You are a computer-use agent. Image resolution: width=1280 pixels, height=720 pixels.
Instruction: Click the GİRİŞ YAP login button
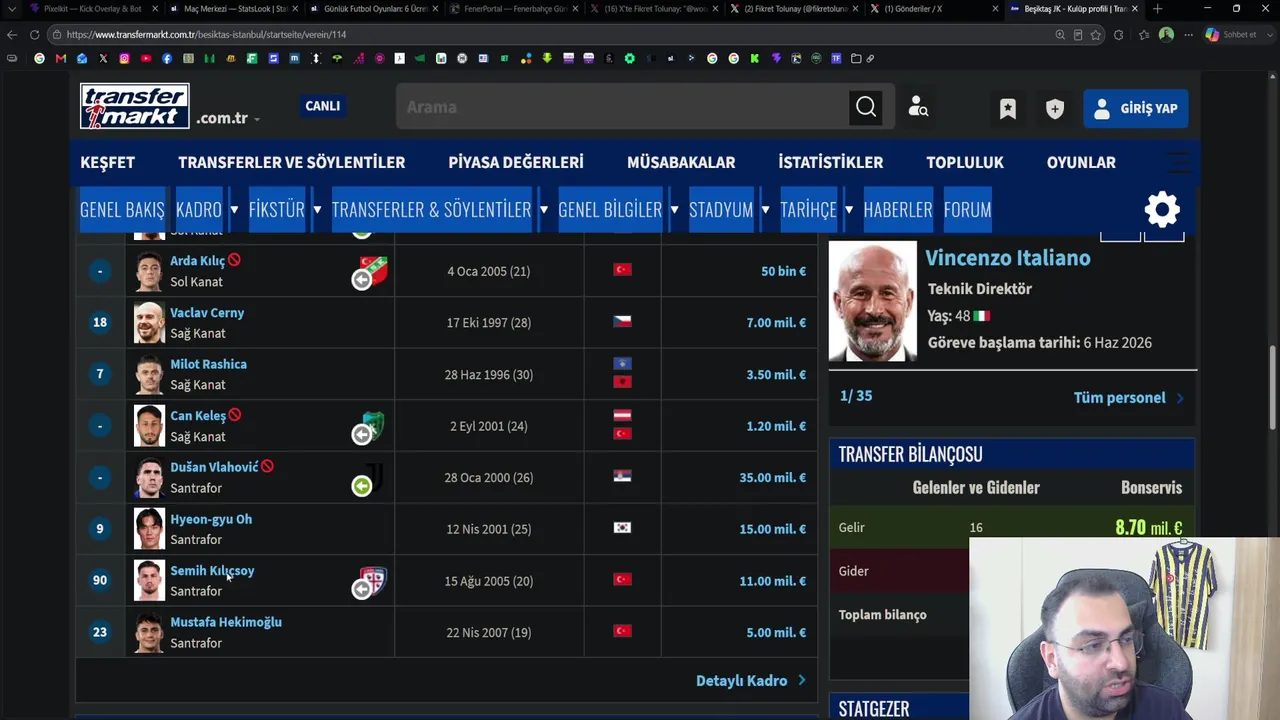(x=1136, y=108)
